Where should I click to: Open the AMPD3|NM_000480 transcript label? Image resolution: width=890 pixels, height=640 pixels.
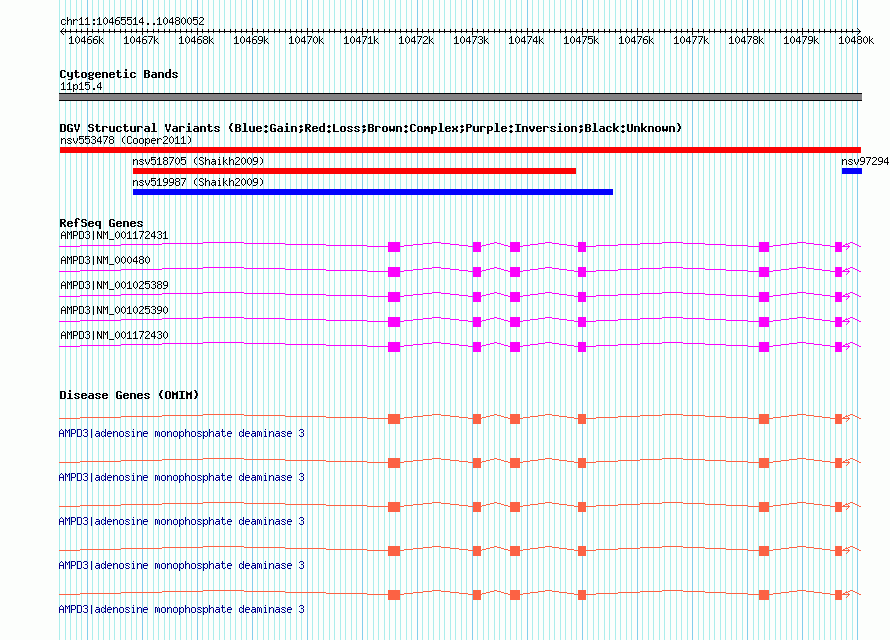pyautogui.click(x=105, y=260)
